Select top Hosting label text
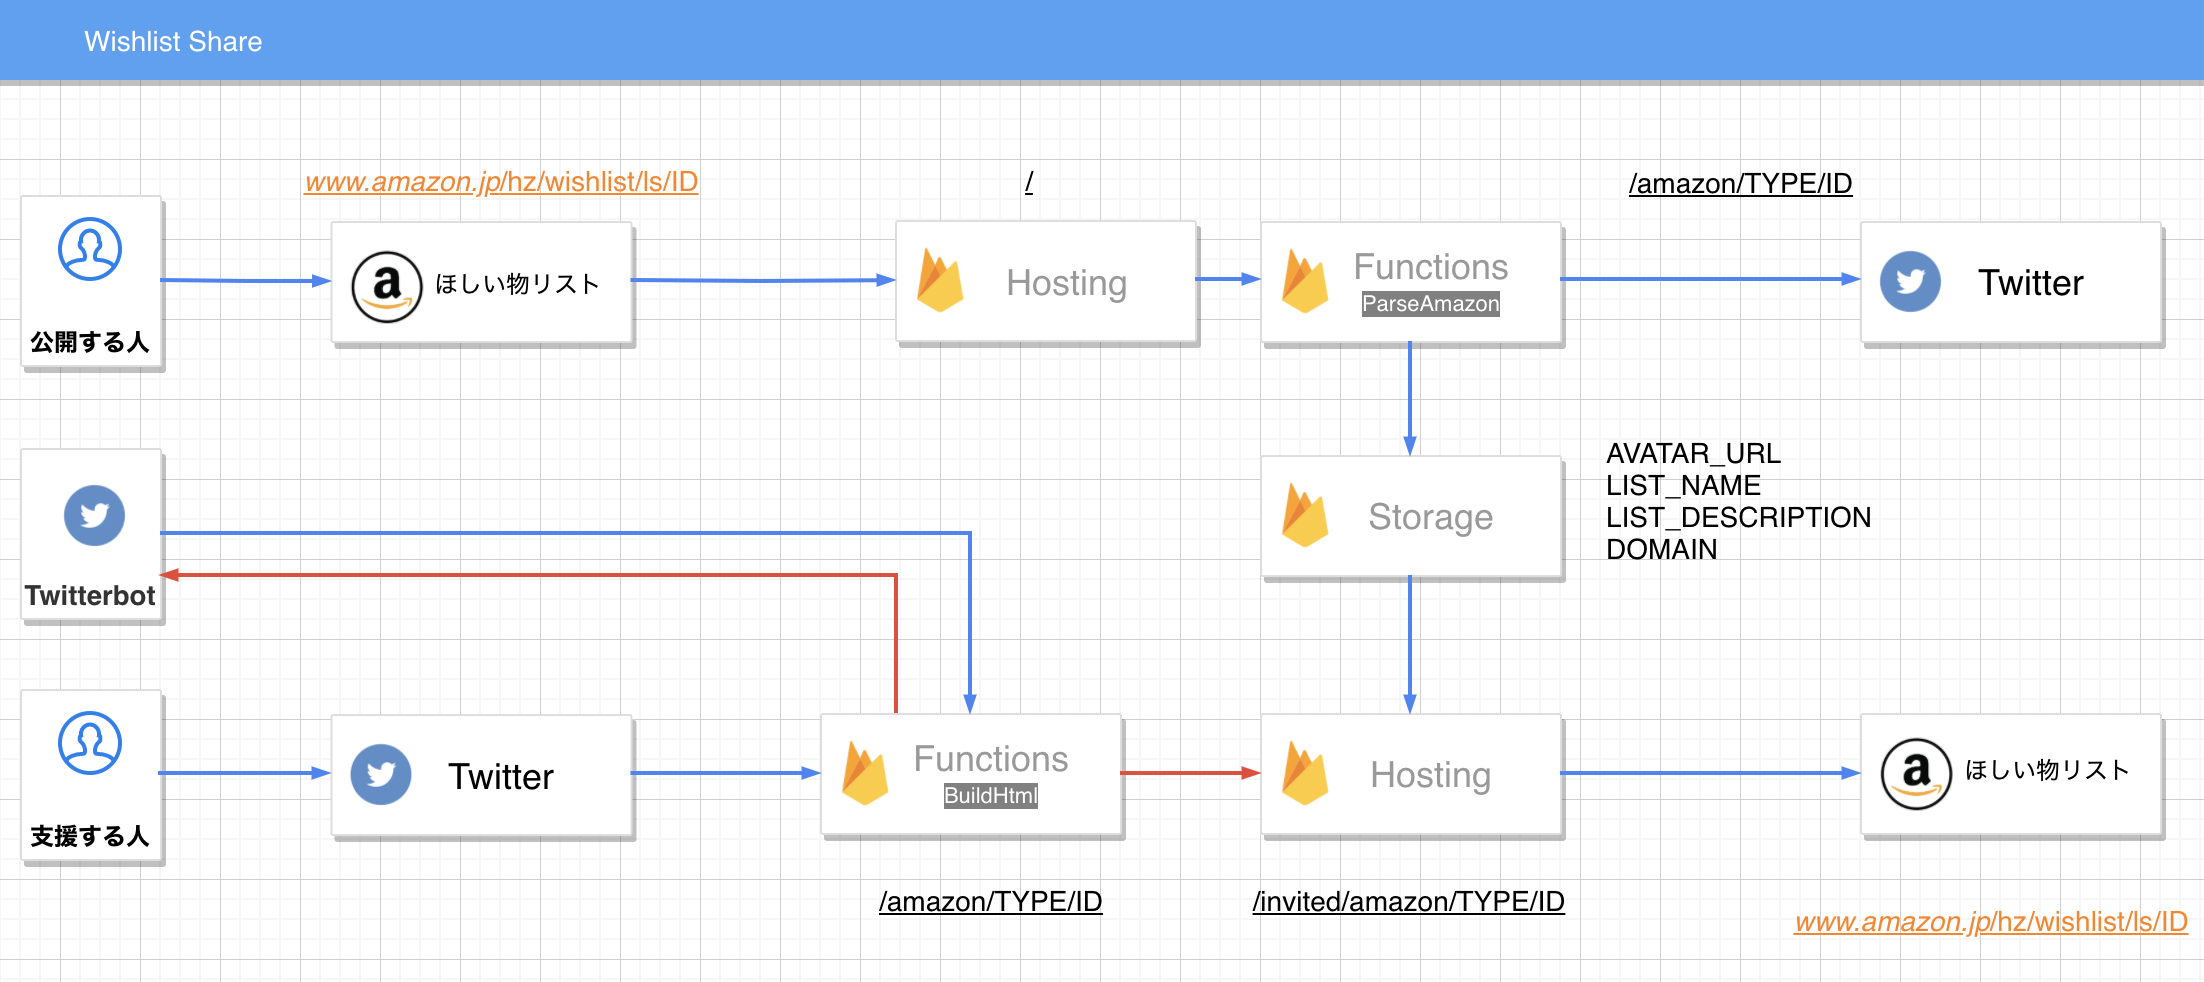This screenshot has width=2204, height=982. pos(1067,283)
